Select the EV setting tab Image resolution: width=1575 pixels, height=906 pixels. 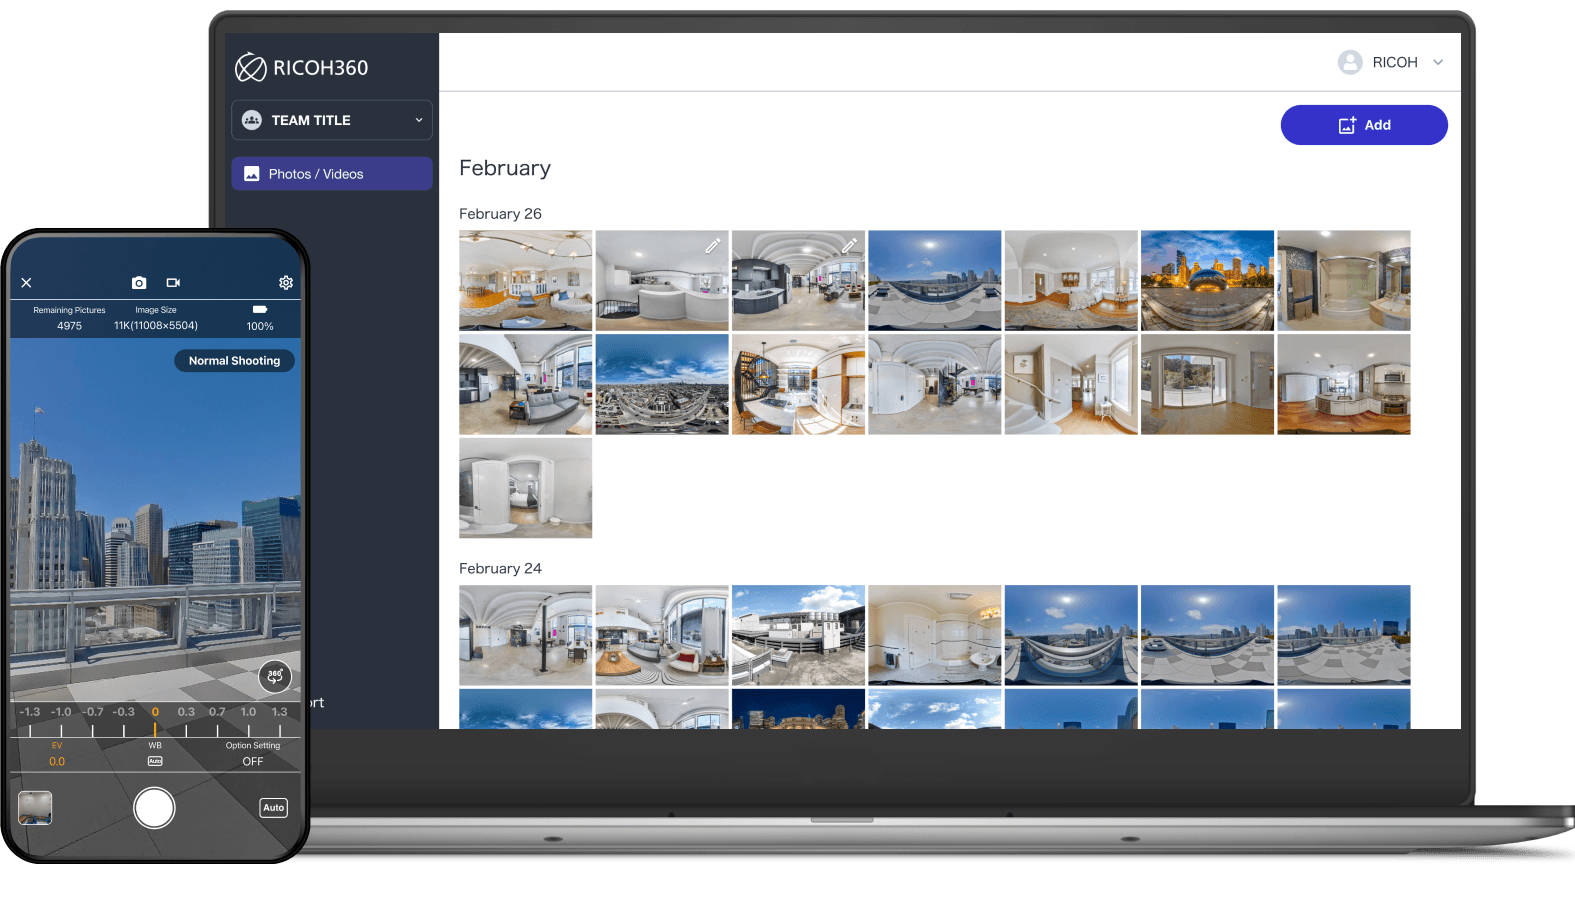[57, 754]
